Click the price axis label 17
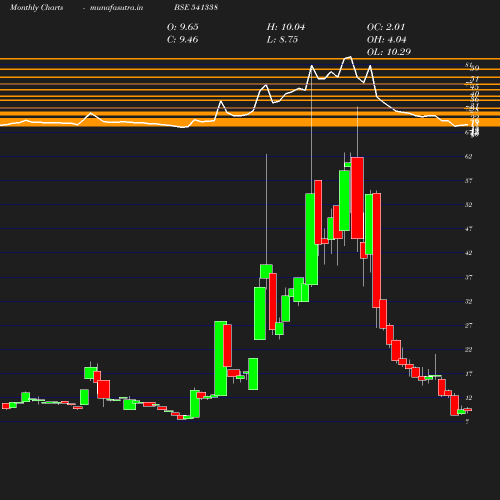This screenshot has height=500, width=500. (468, 374)
